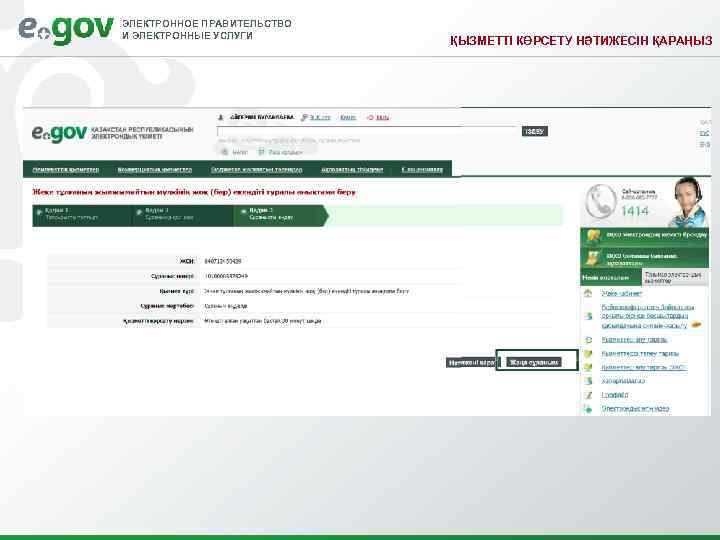This screenshot has width=720, height=540.
Task: Click the key icon in the top user bar
Action: coord(304,118)
